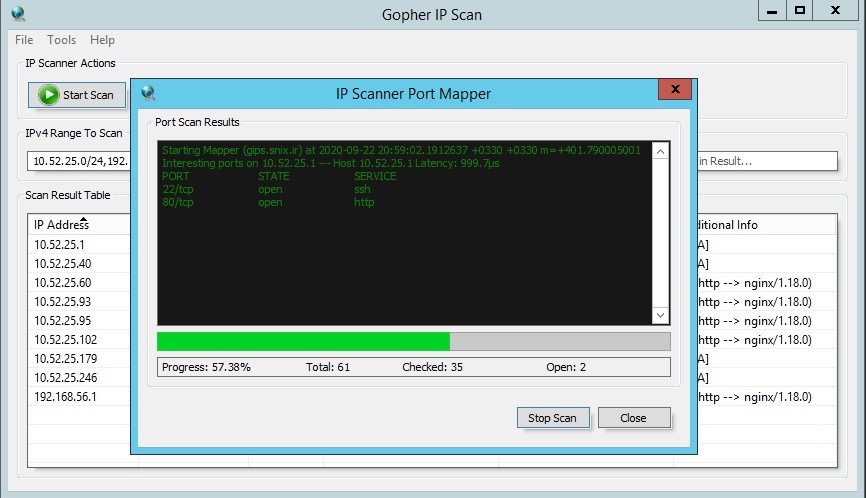Click the port scan progress bar
Screen dimensions: 866x498
[414, 341]
